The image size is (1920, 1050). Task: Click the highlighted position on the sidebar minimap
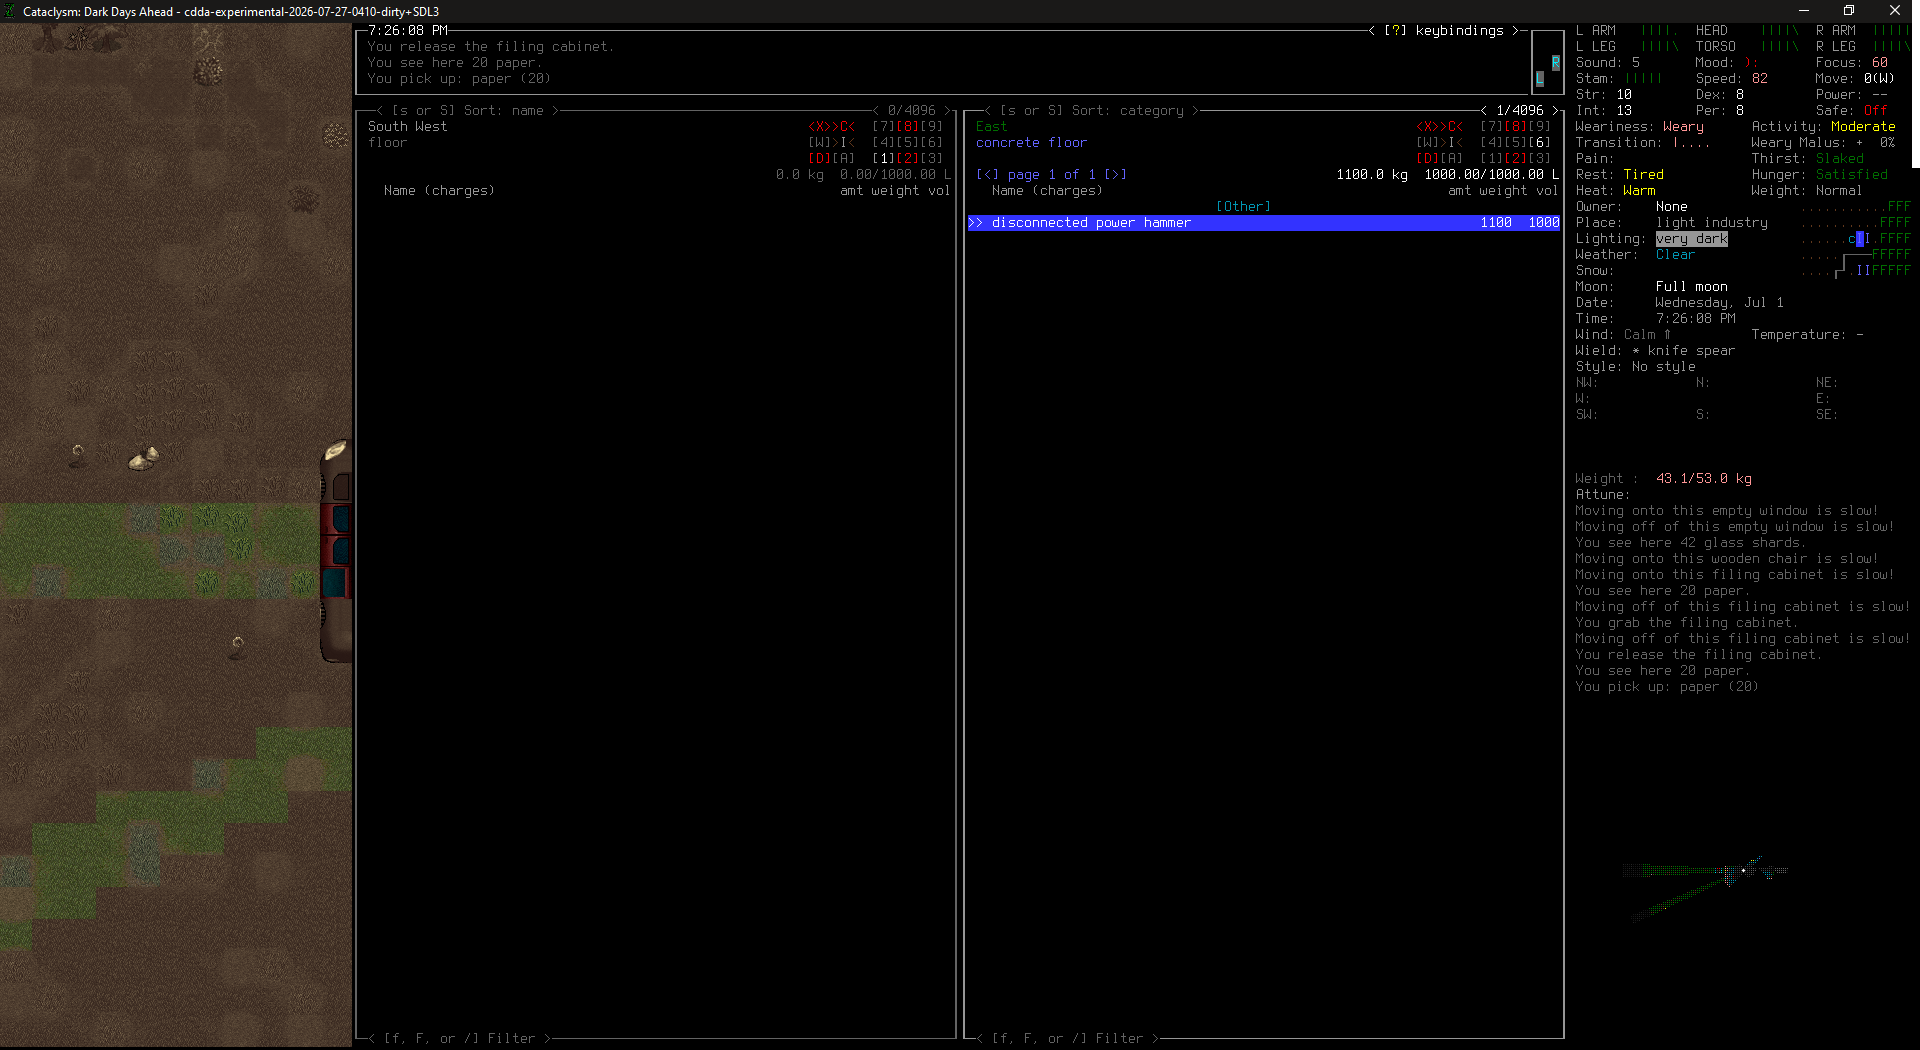[1859, 239]
